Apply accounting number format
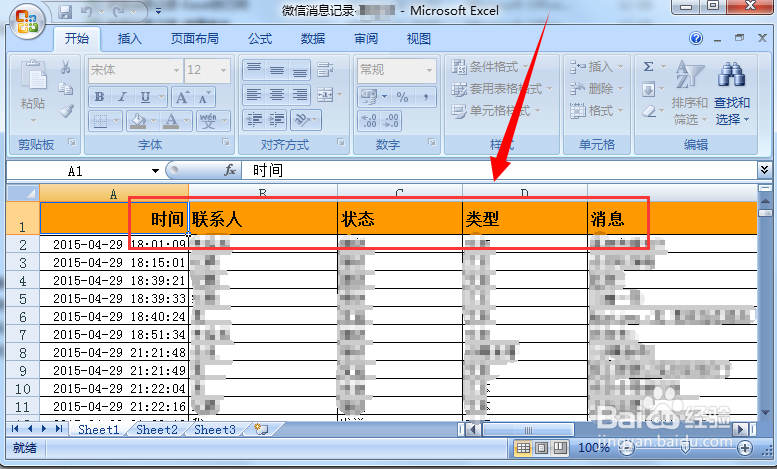The height and width of the screenshot is (469, 777). [x=369, y=97]
